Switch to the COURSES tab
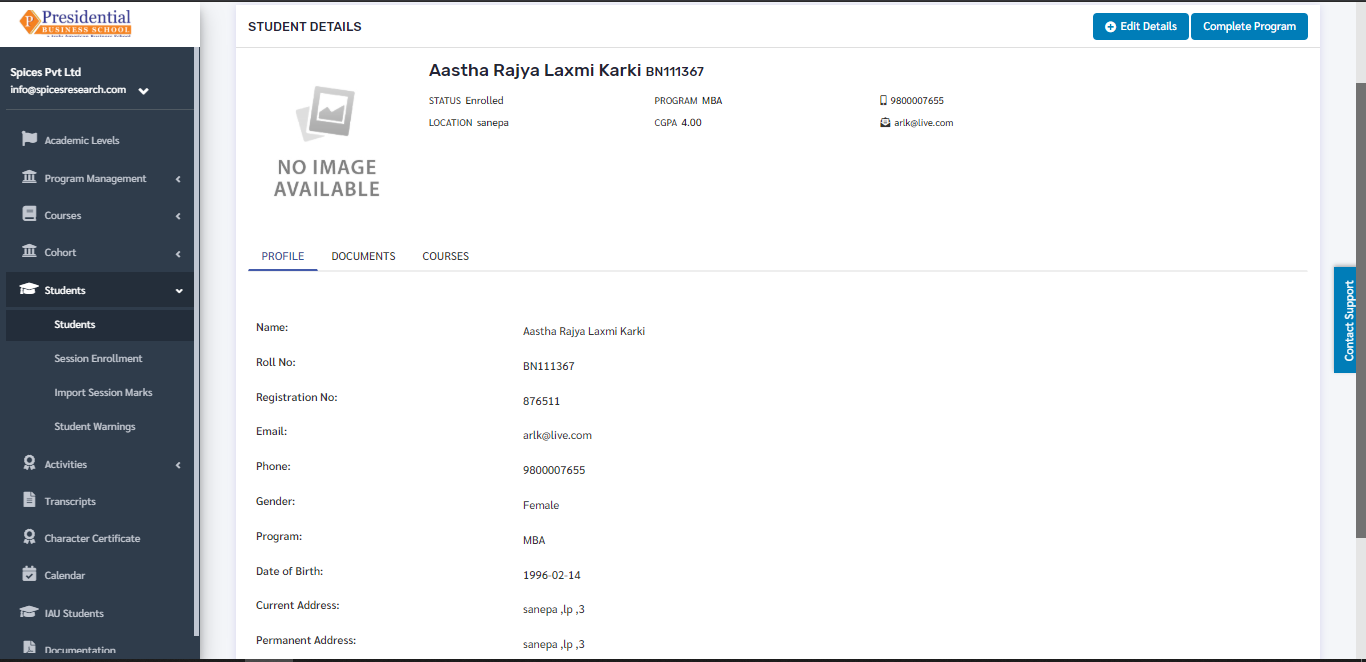The height and width of the screenshot is (662, 1366). click(x=446, y=256)
